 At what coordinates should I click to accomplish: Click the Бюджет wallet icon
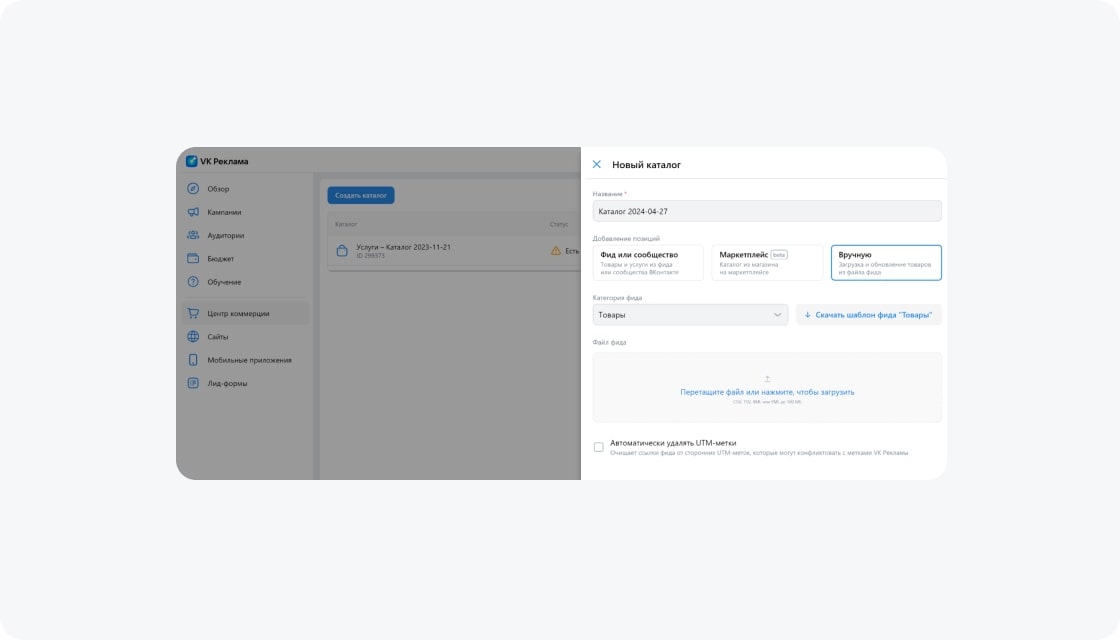[193, 259]
